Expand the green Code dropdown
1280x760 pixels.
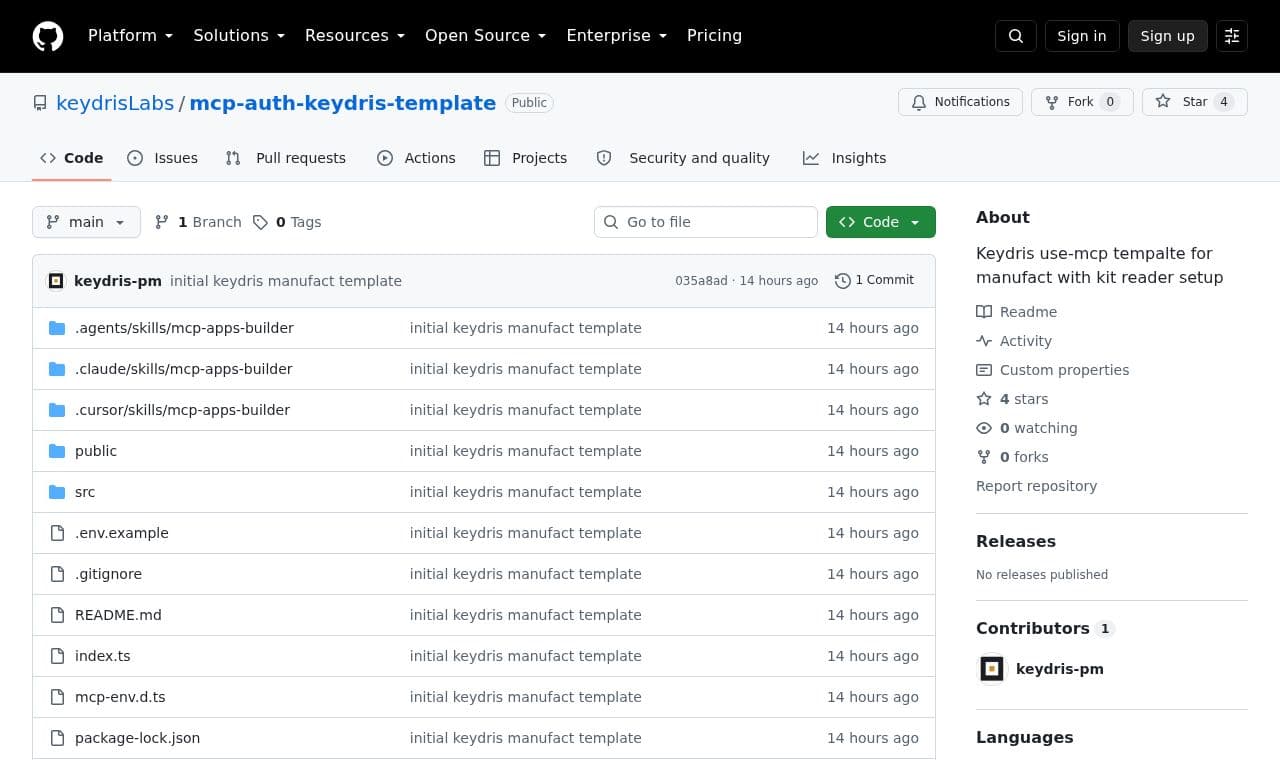881,222
